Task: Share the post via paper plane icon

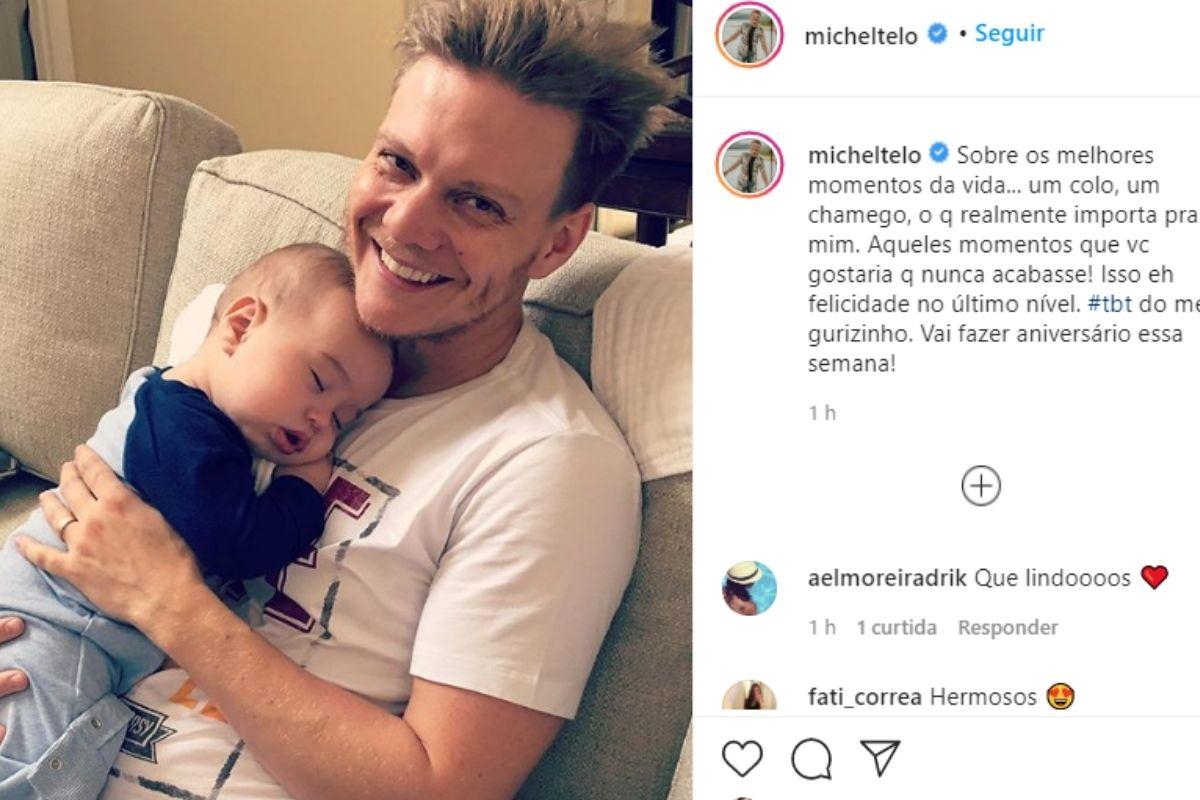Action: [880, 758]
